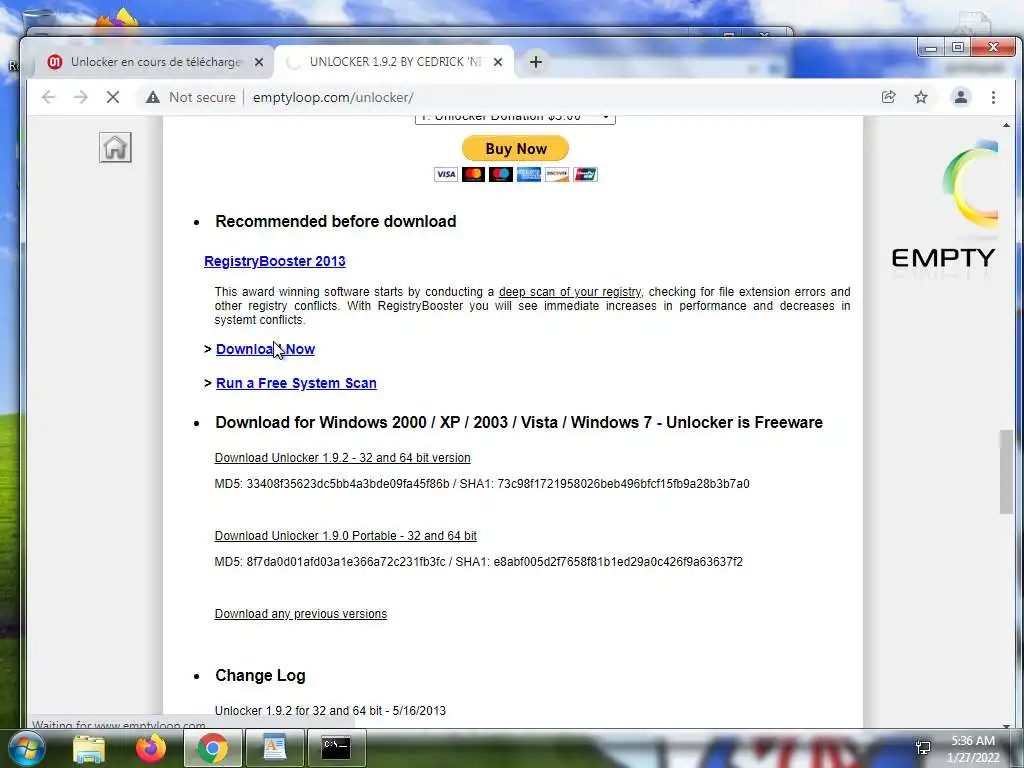Screen dimensions: 1024x768
Task: Stop loading the page in Chrome
Action: [x=113, y=97]
